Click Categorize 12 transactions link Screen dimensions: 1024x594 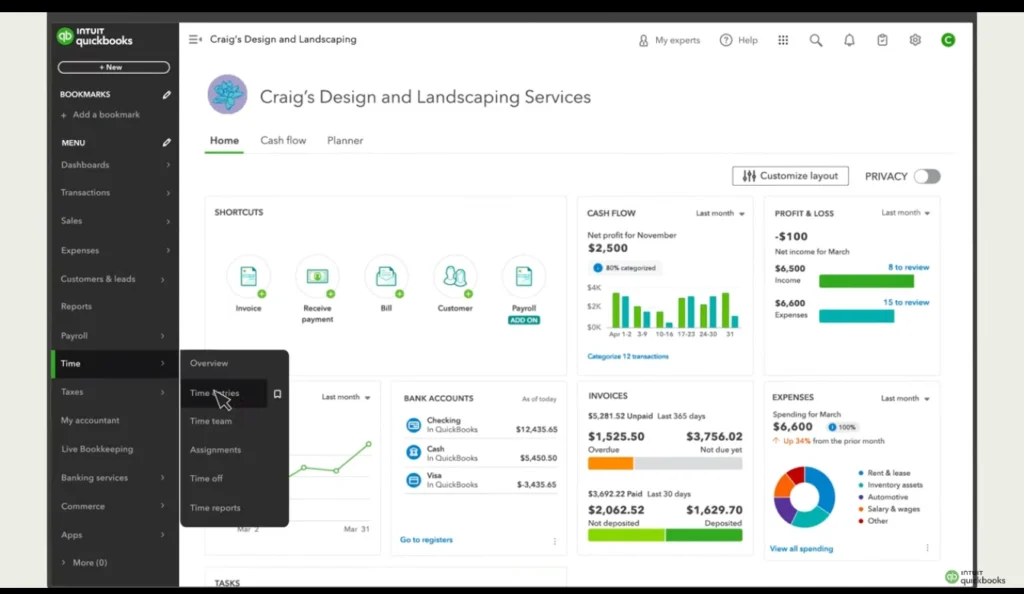627,356
